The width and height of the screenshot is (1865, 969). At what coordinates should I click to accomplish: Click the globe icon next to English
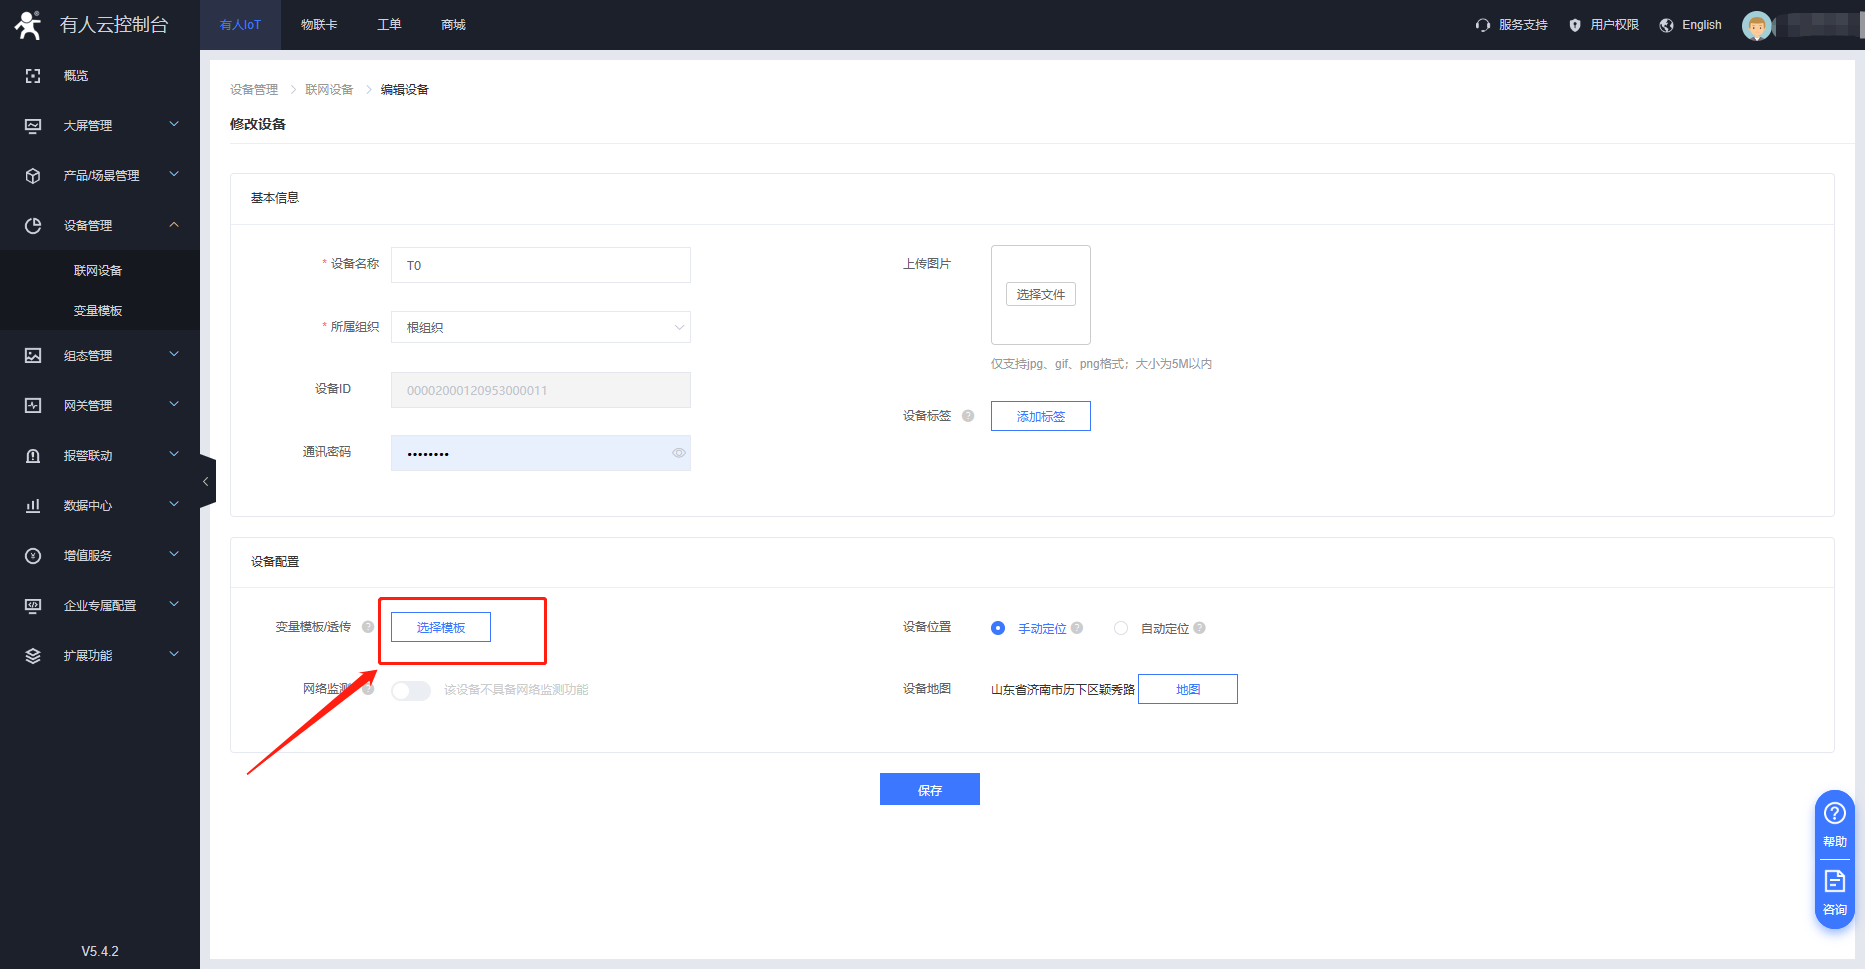[1666, 25]
